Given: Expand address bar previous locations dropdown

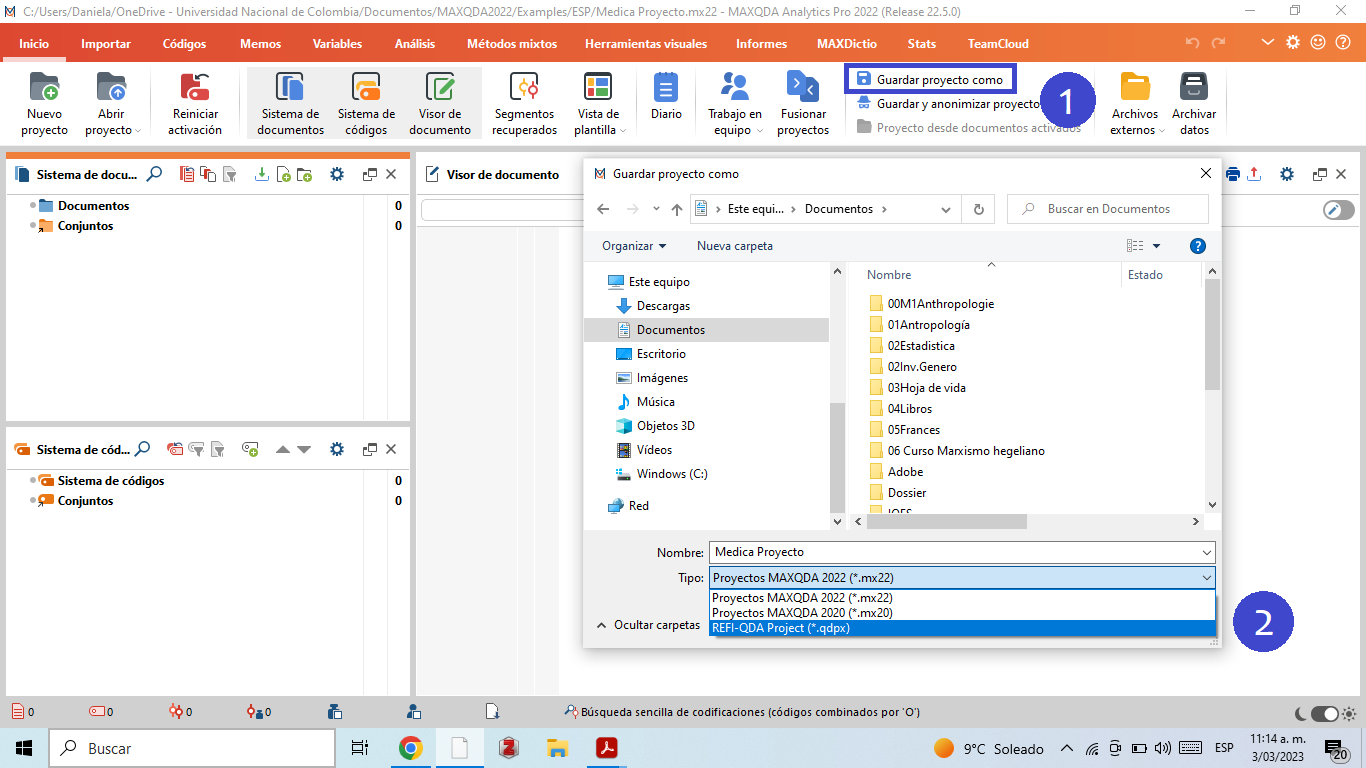Looking at the screenshot, I should click(x=946, y=209).
